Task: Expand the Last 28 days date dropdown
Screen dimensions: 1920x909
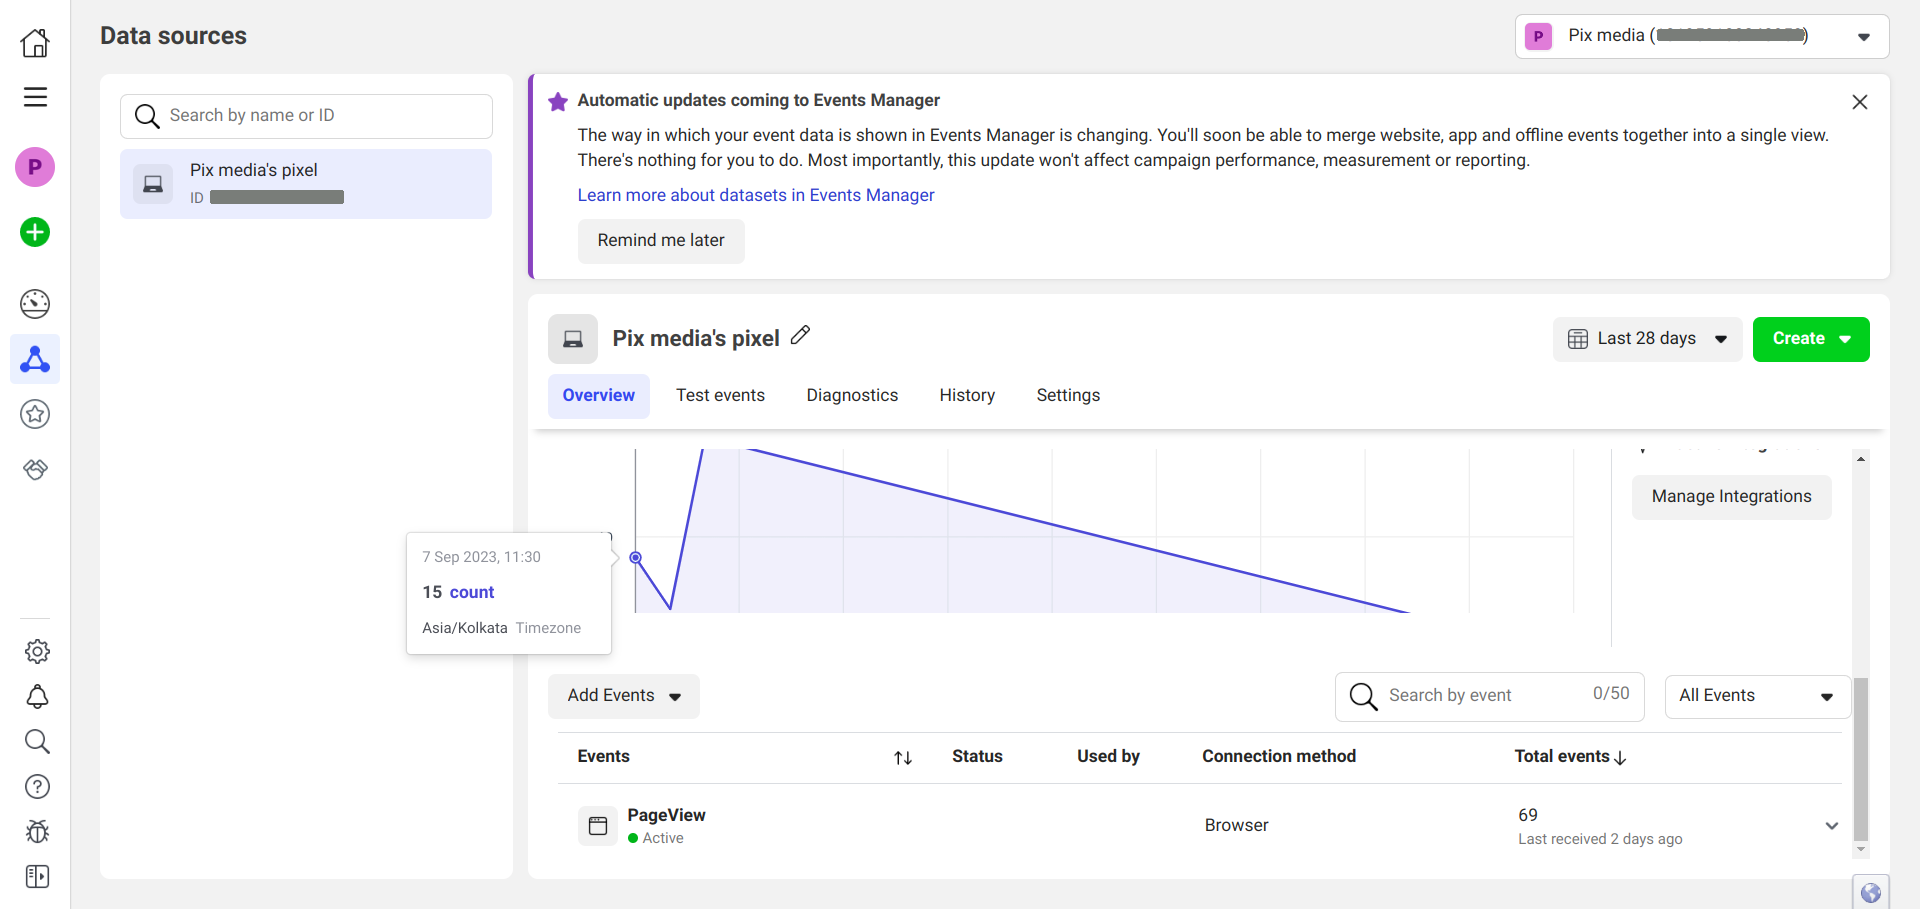Action: click(x=1647, y=339)
